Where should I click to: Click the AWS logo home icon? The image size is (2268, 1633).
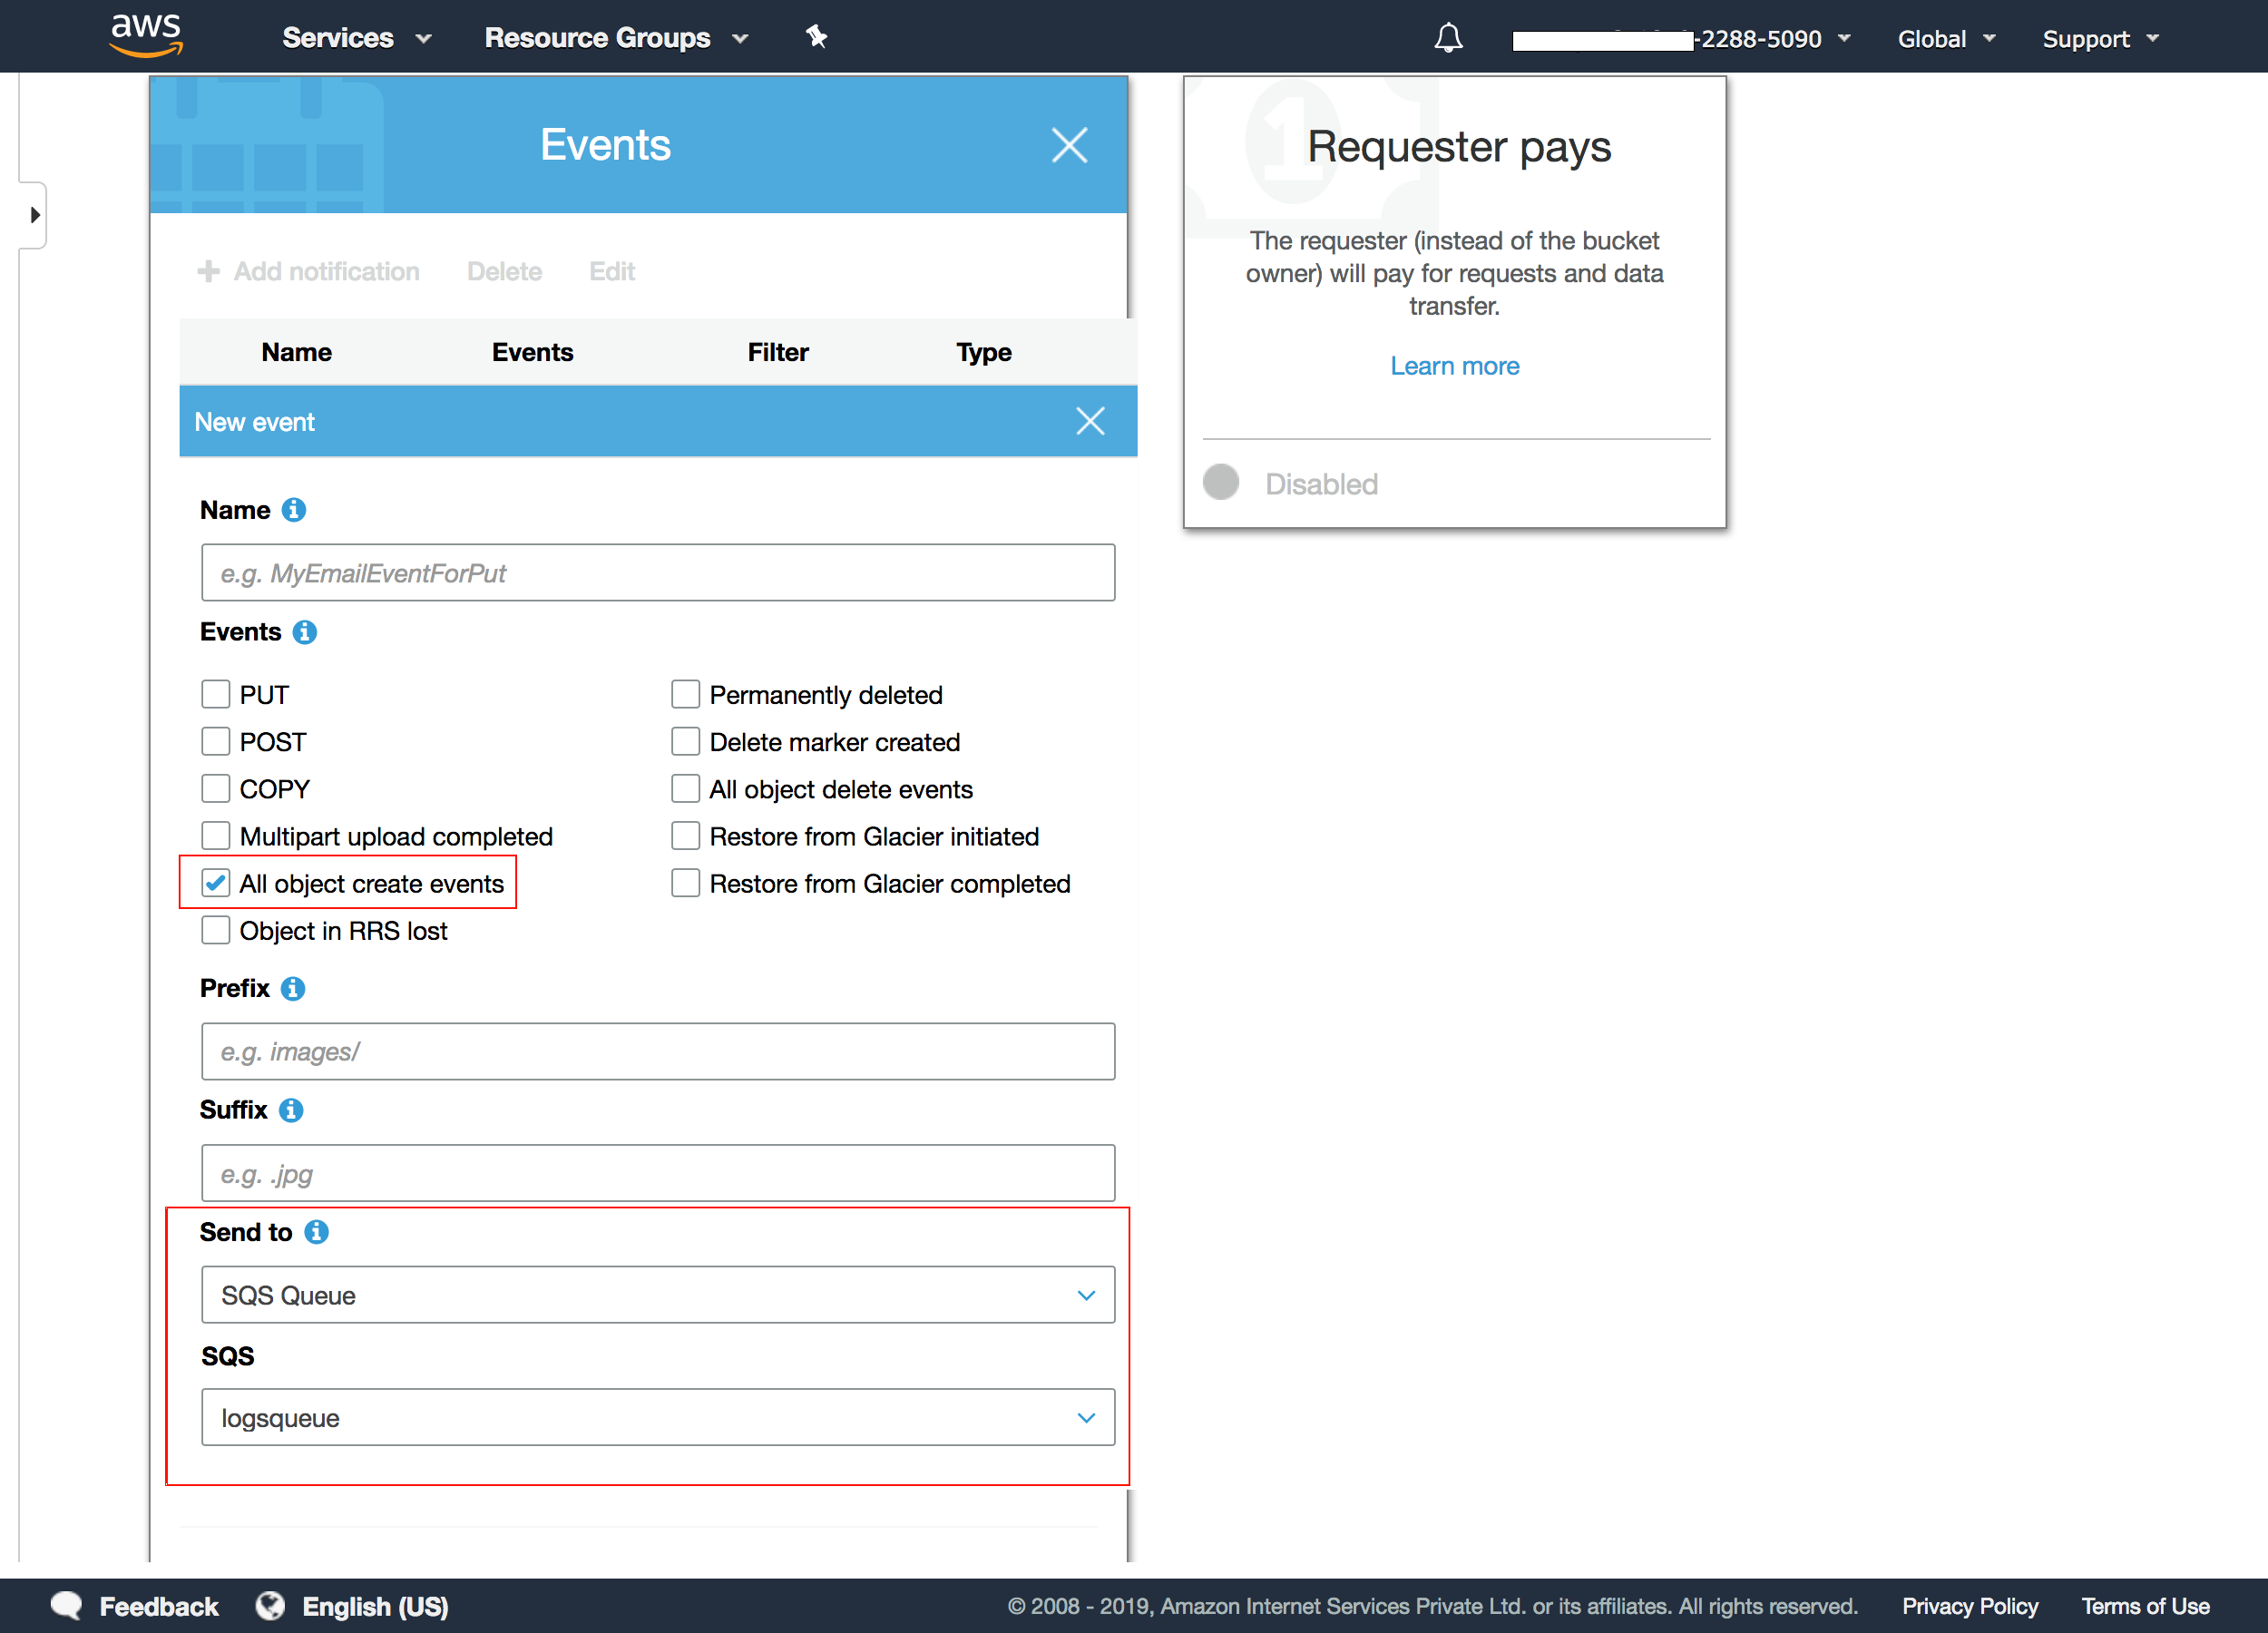coord(146,36)
